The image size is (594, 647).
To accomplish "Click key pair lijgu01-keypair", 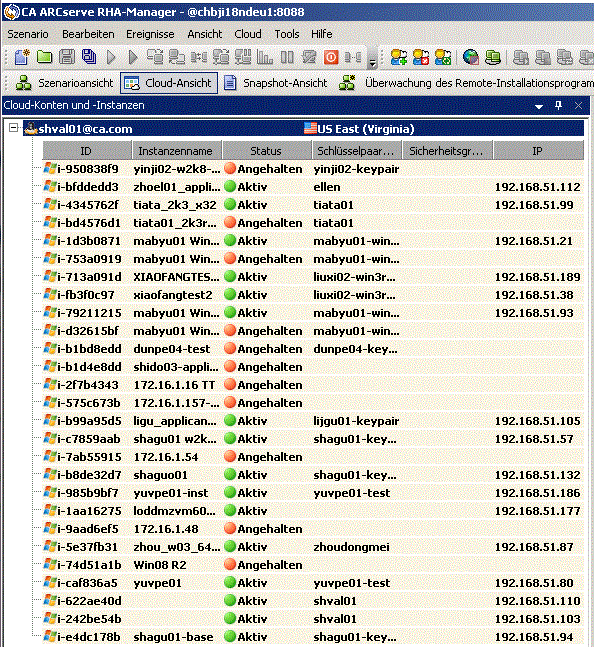I will coord(356,421).
